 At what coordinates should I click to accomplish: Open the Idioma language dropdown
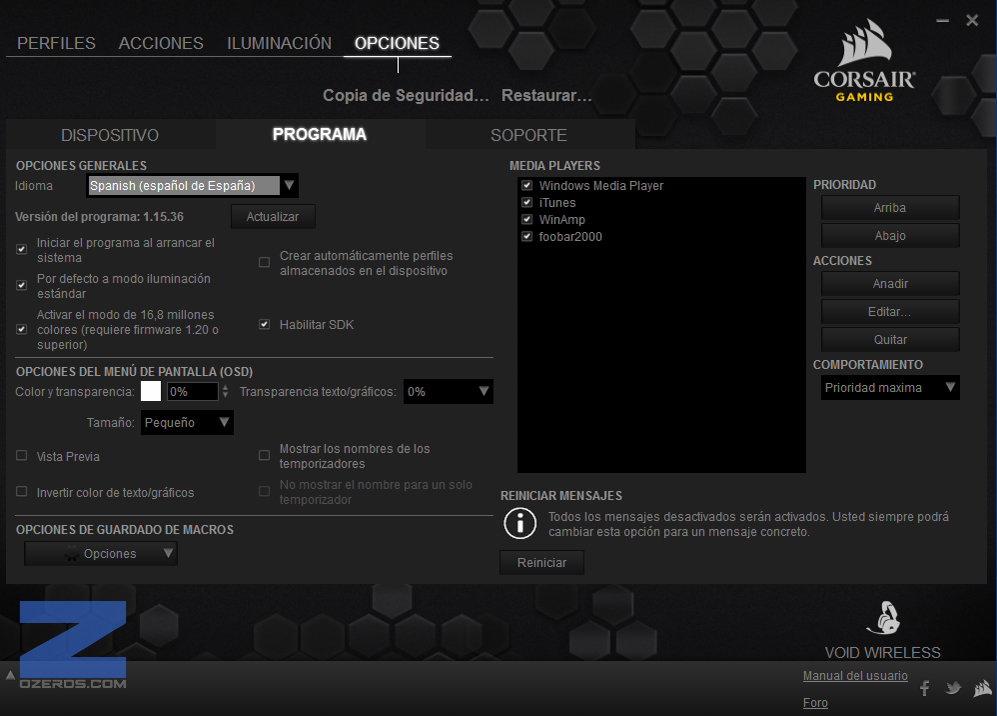(x=192, y=186)
